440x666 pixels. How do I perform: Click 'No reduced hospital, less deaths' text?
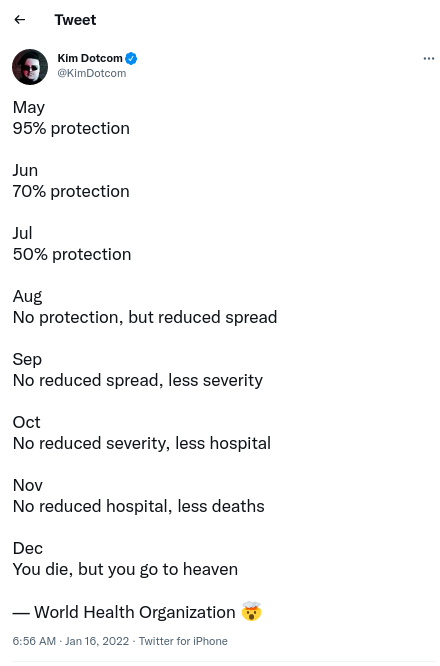click(138, 506)
